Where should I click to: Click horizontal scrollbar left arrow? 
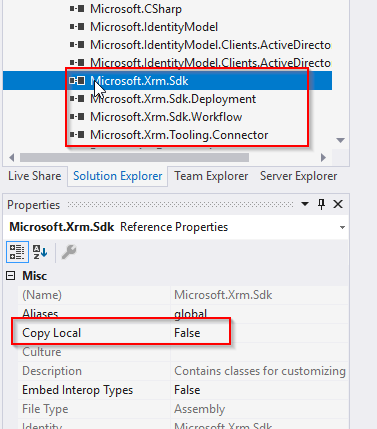(x=12, y=157)
